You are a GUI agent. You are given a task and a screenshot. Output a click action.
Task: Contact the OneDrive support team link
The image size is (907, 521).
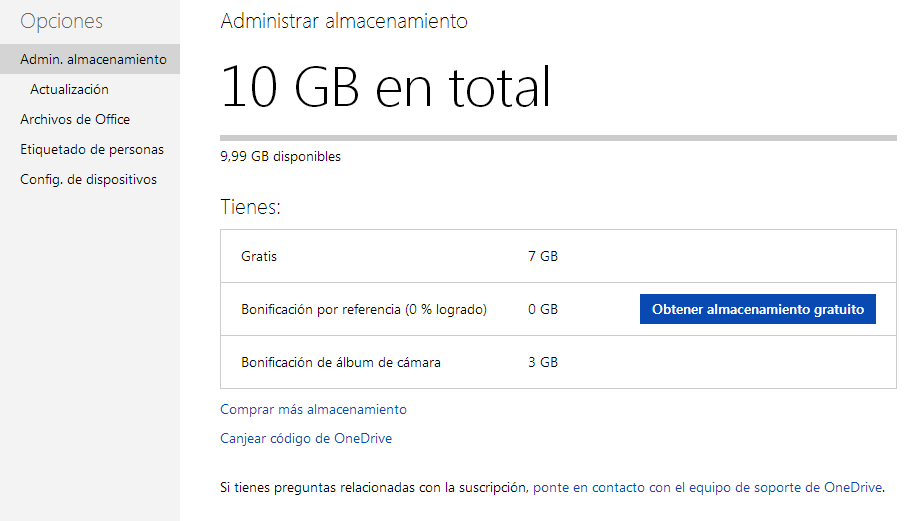tap(708, 487)
